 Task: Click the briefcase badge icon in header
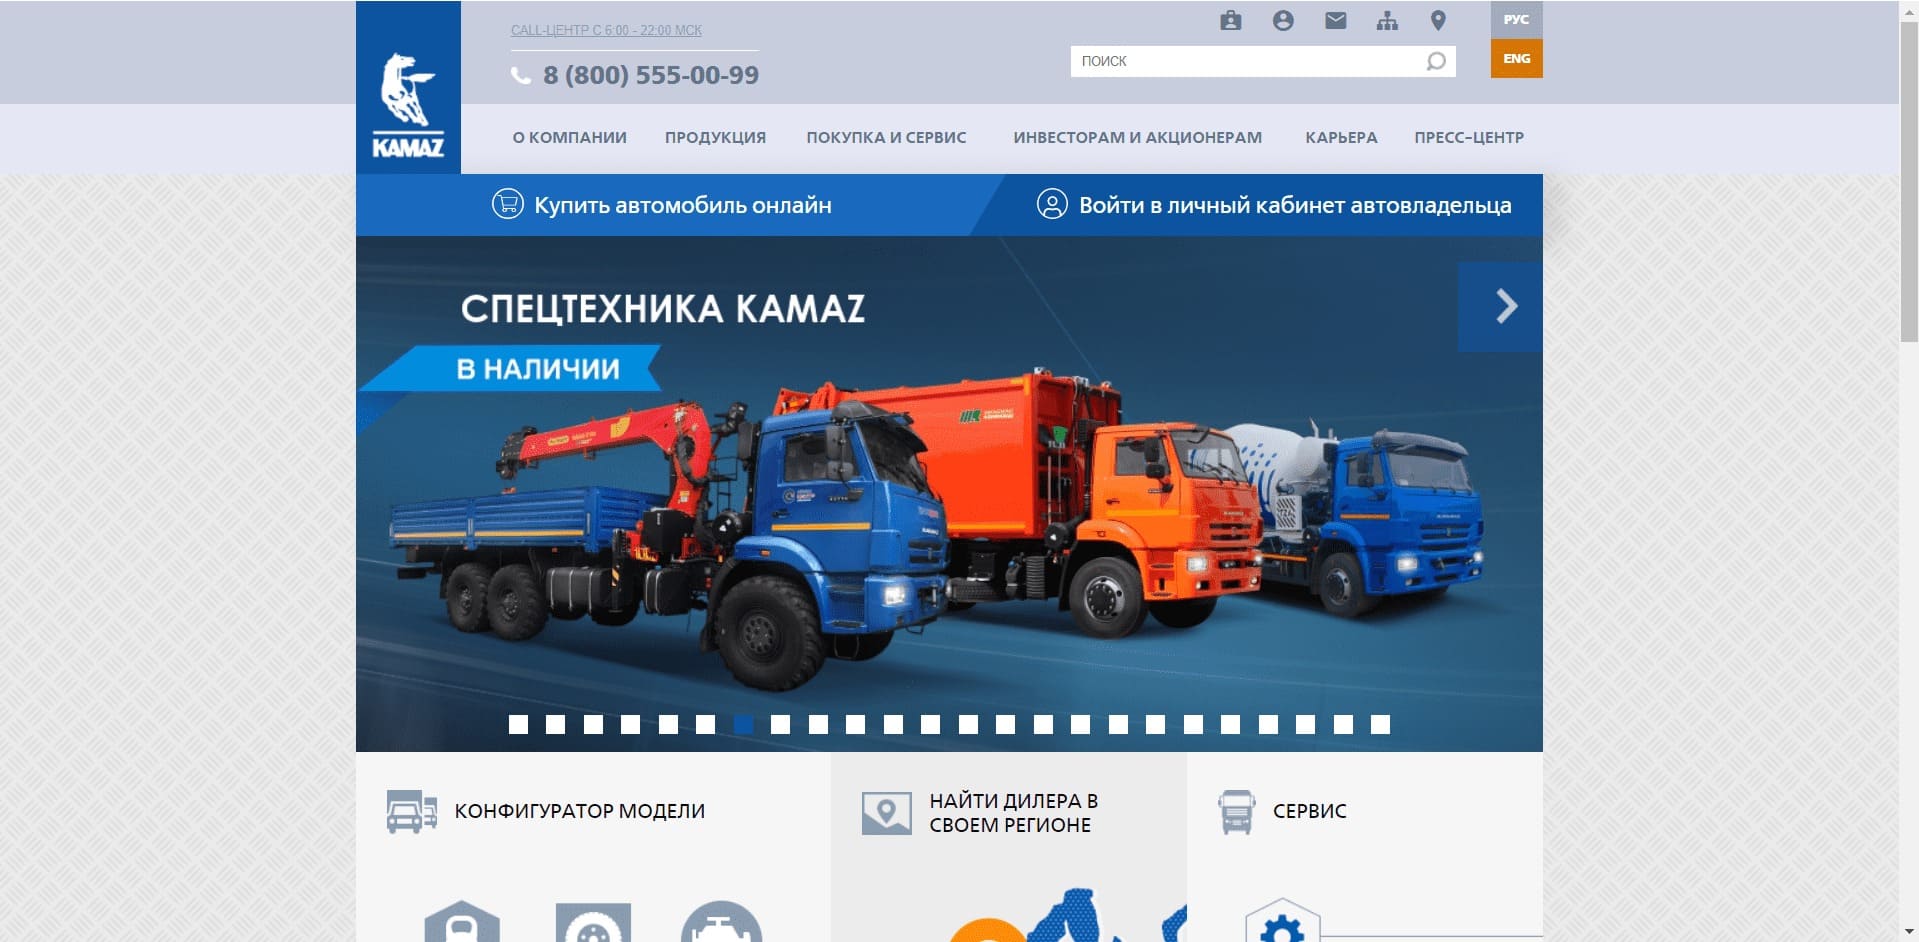click(x=1231, y=20)
